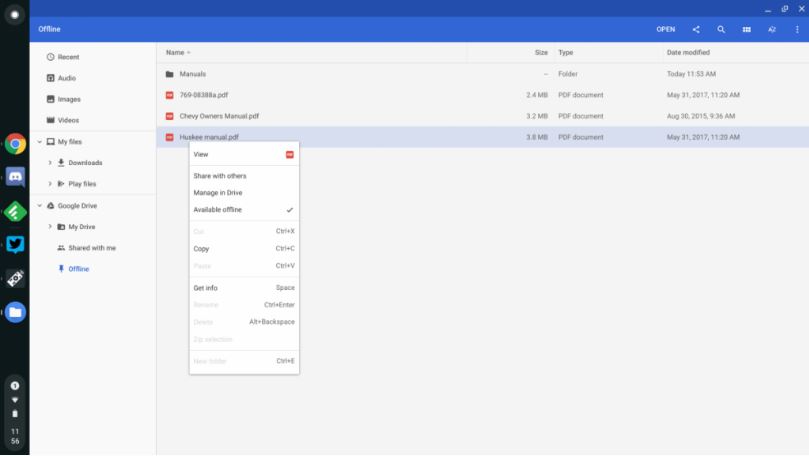Select Get info in context menu

coord(243,288)
